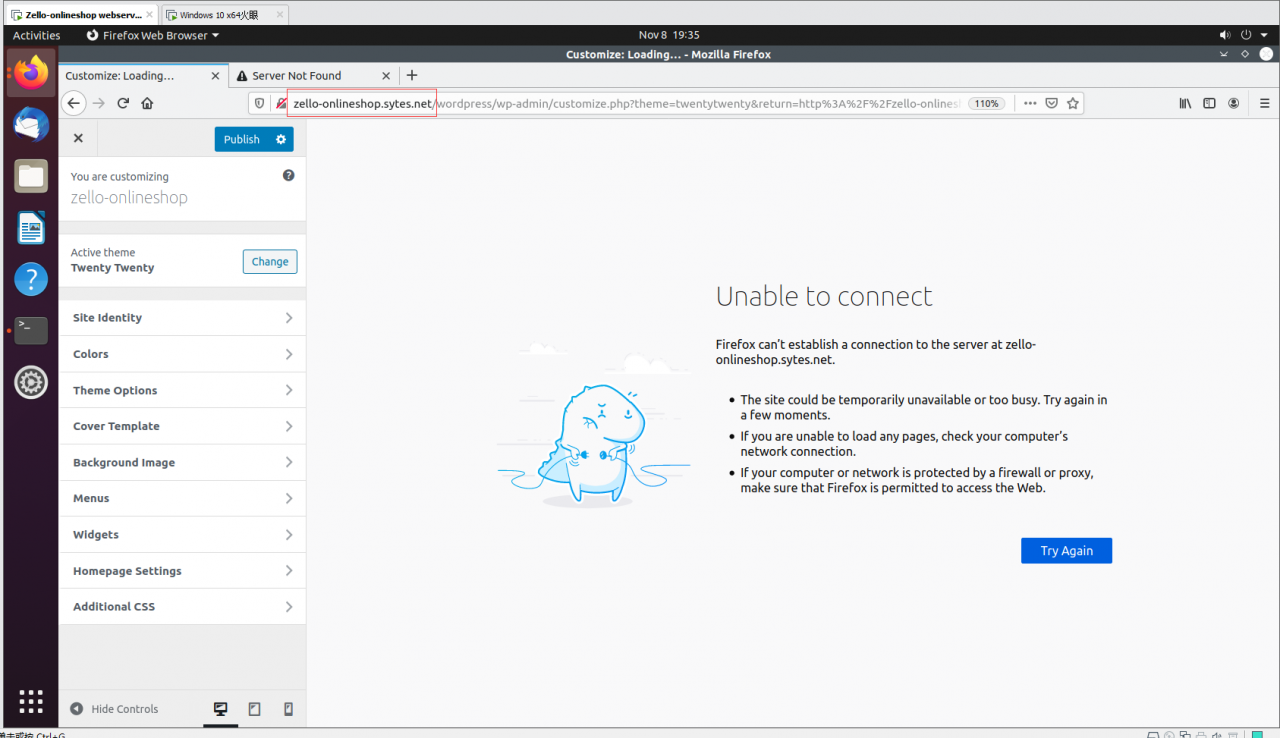
Task: Click the Publish button
Action: (242, 139)
